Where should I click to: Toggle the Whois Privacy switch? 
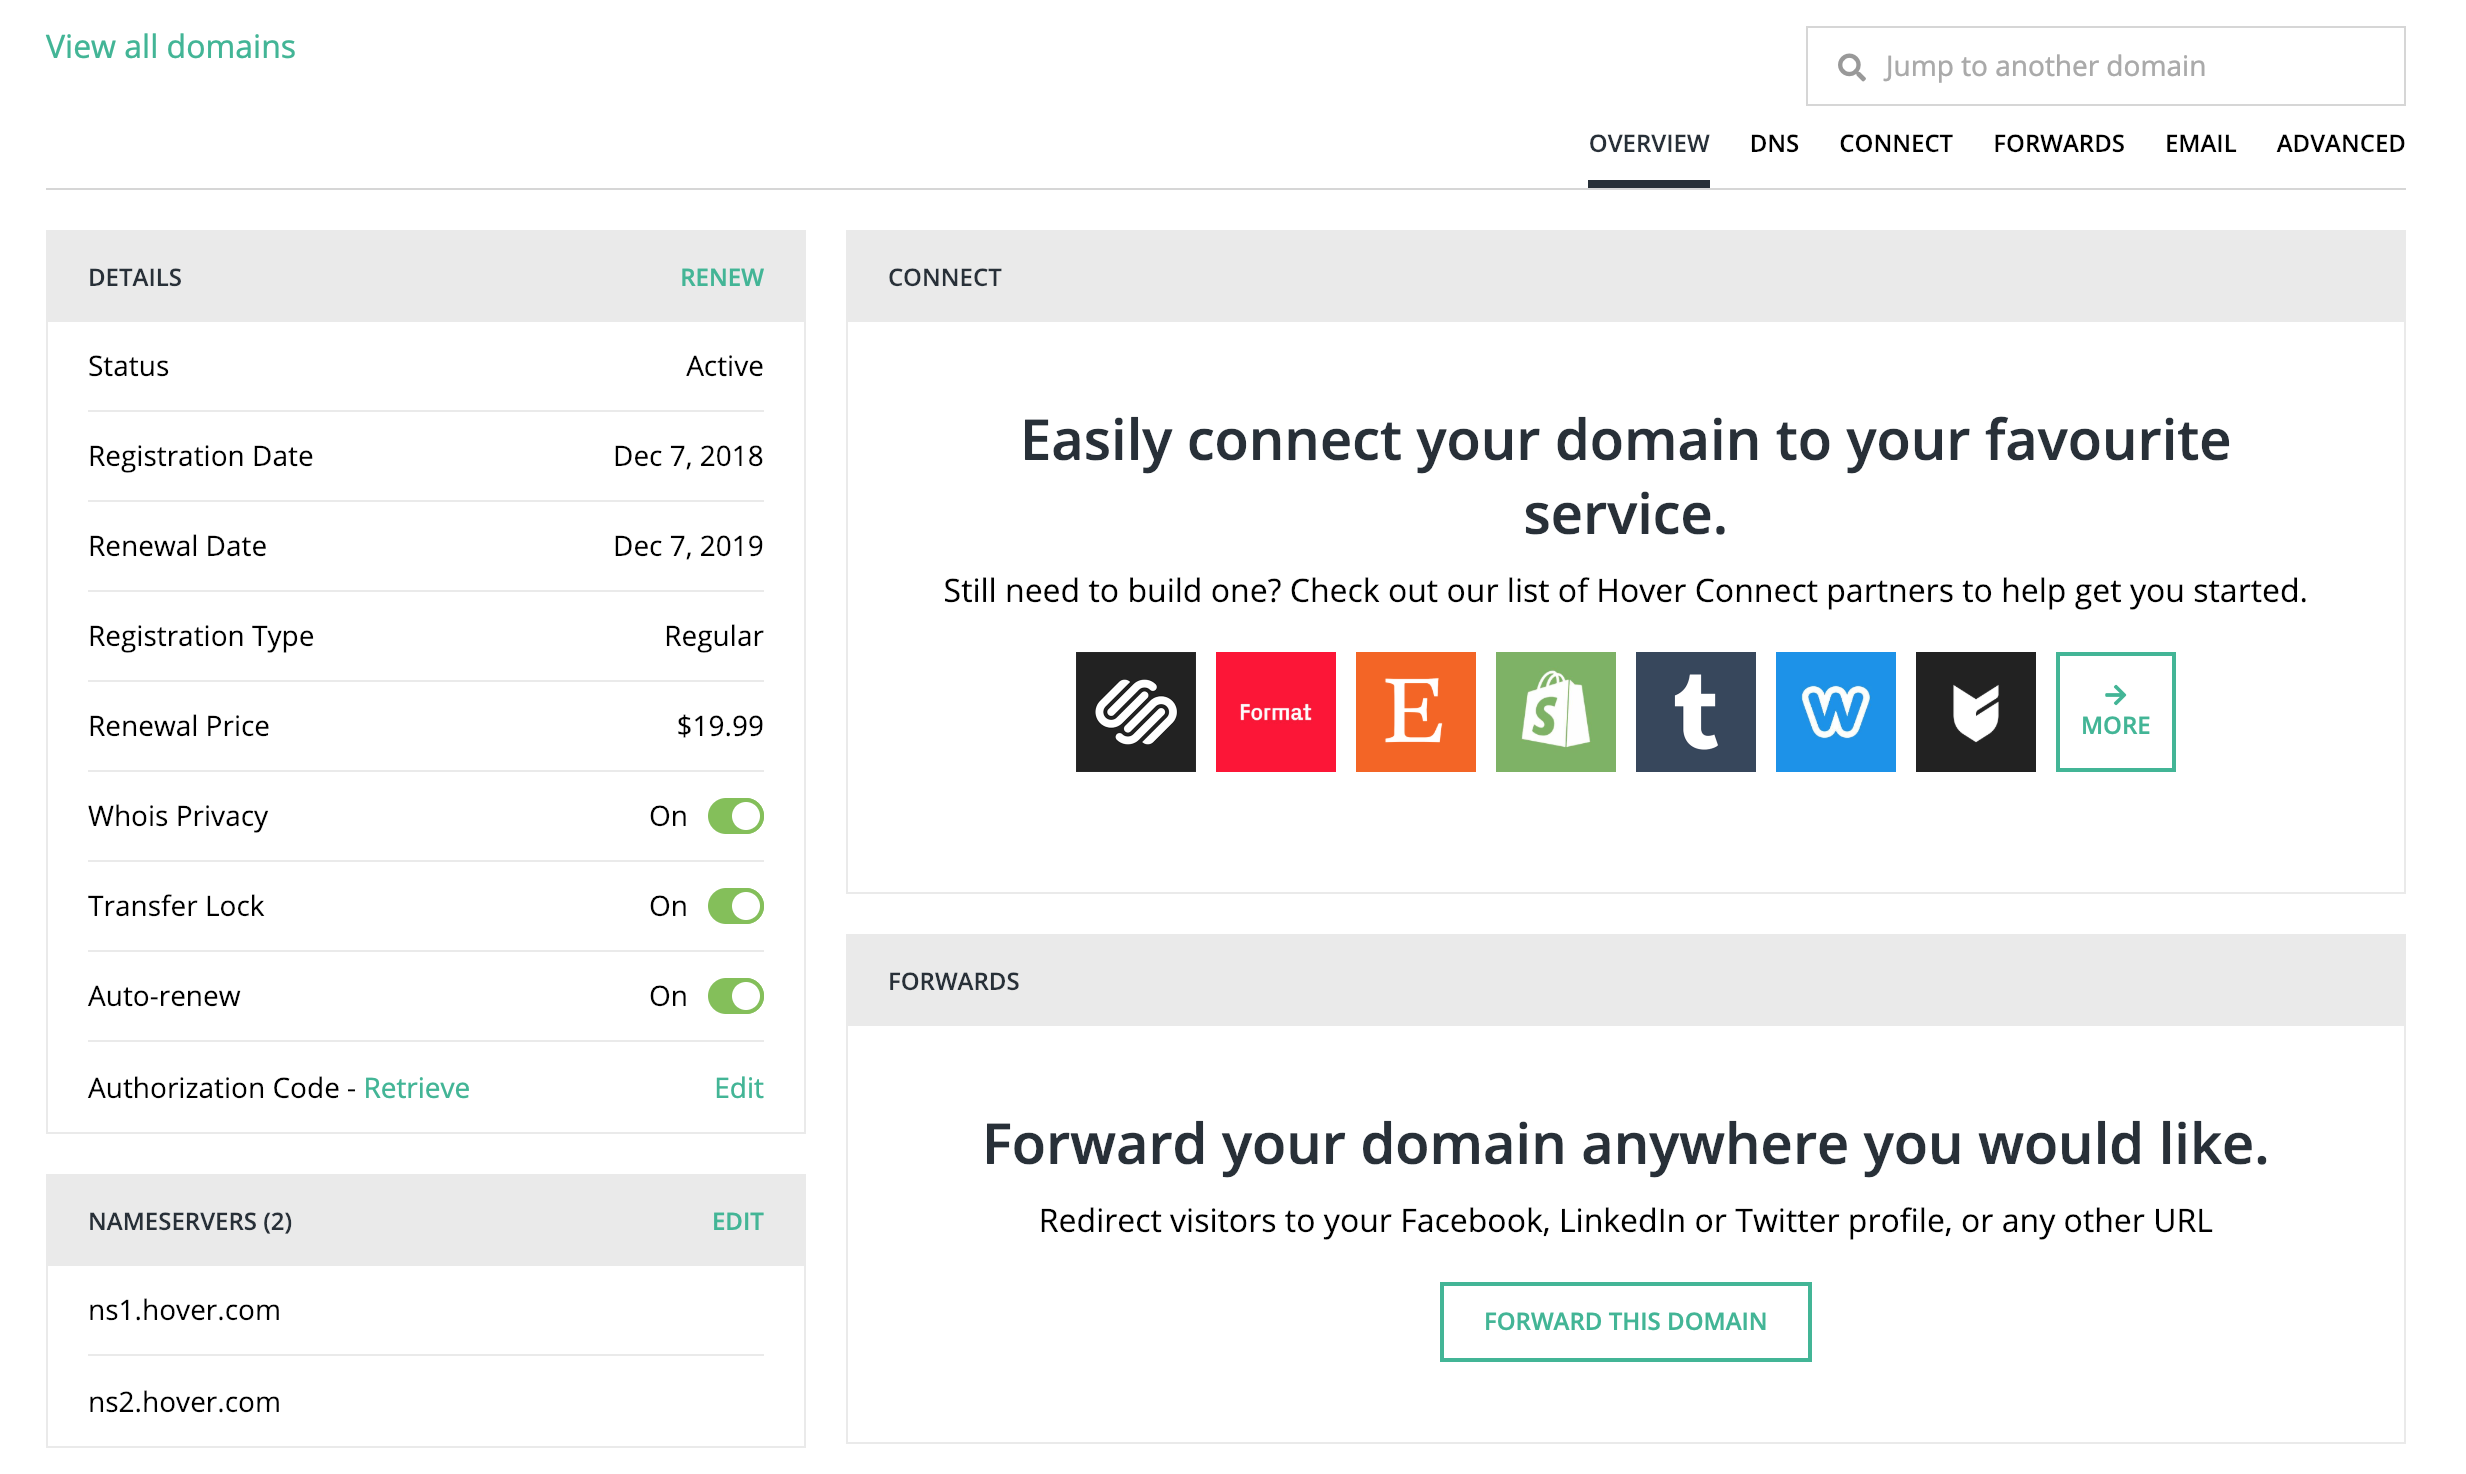coord(737,814)
